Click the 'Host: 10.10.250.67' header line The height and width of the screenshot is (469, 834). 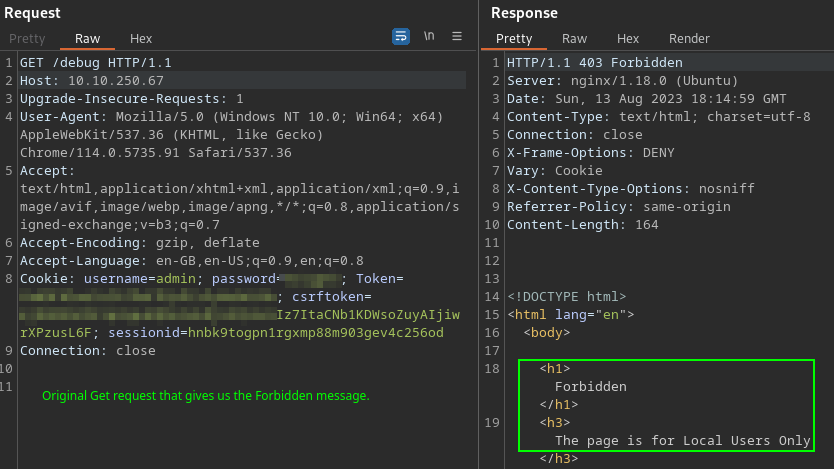tap(92, 81)
